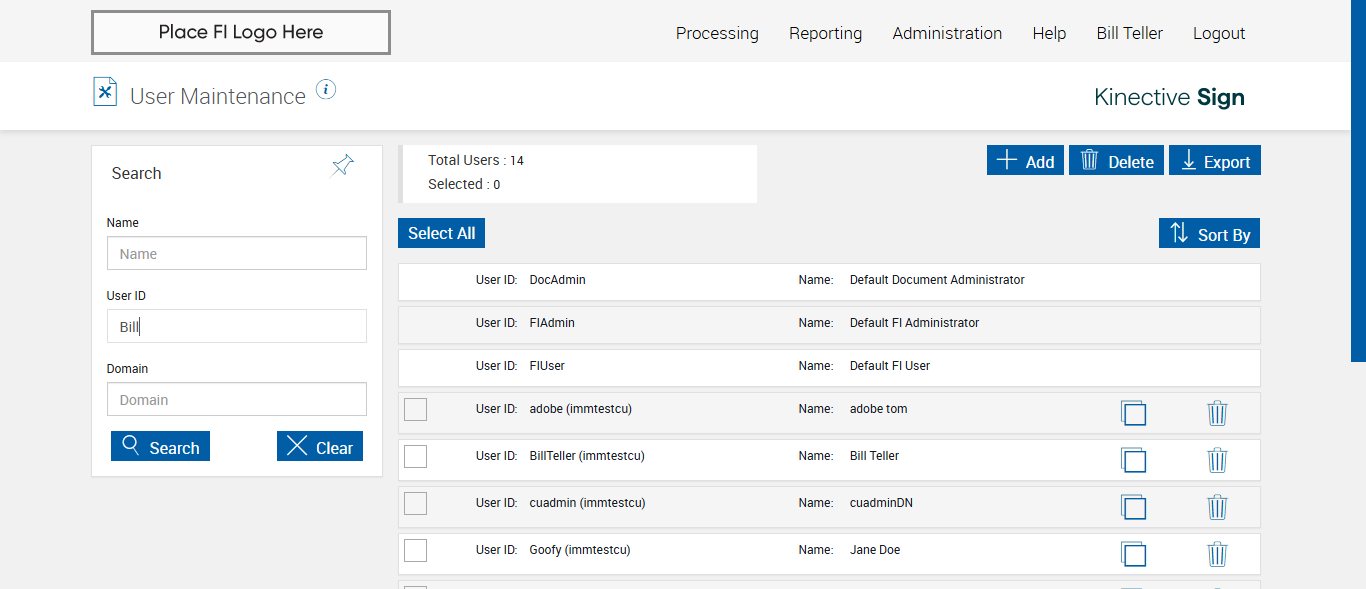Click trash icon on BillTeller row
Image resolution: width=1366 pixels, height=589 pixels.
pyautogui.click(x=1217, y=460)
